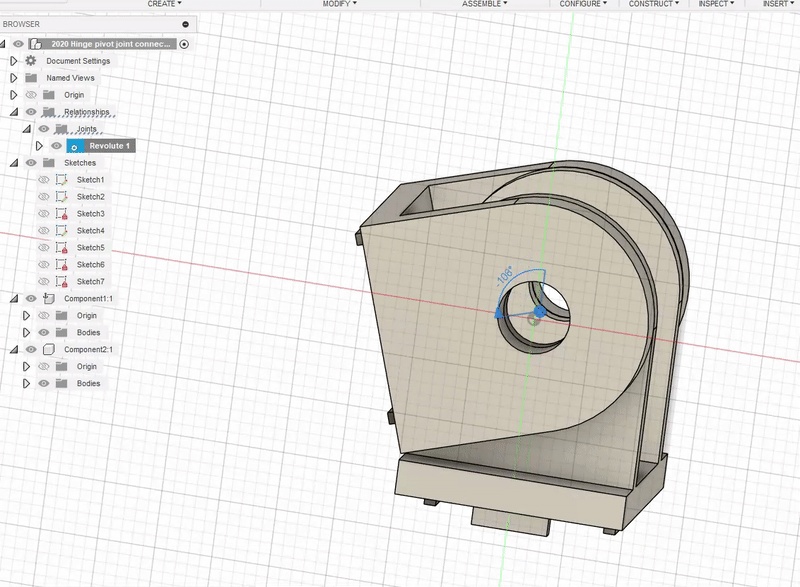Select the Named Views label
Screen dimensions: 800x587
(x=70, y=78)
